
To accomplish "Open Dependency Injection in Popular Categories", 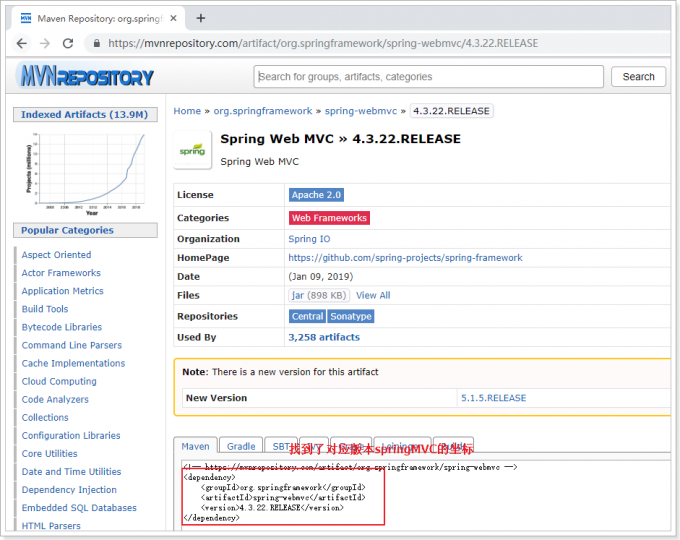I will pos(69,490).
